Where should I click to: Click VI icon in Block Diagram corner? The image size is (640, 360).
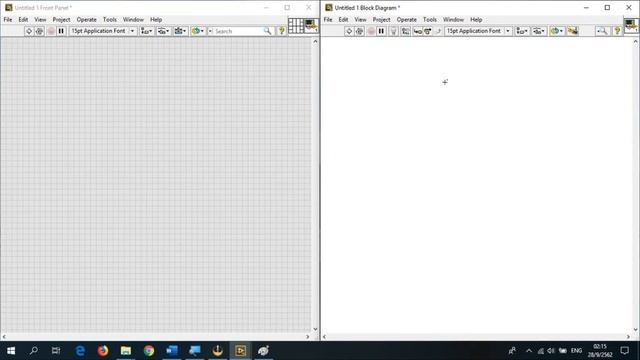[x=631, y=25]
